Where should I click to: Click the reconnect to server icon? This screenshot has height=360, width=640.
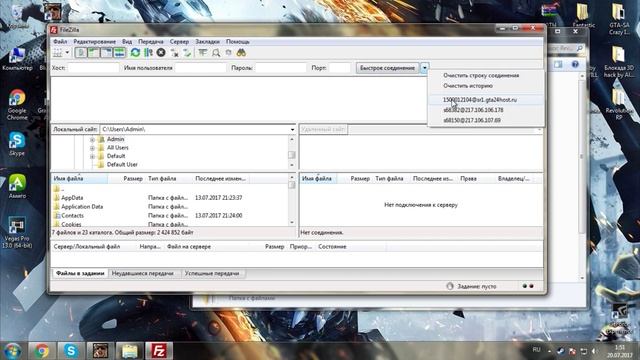(x=187, y=53)
